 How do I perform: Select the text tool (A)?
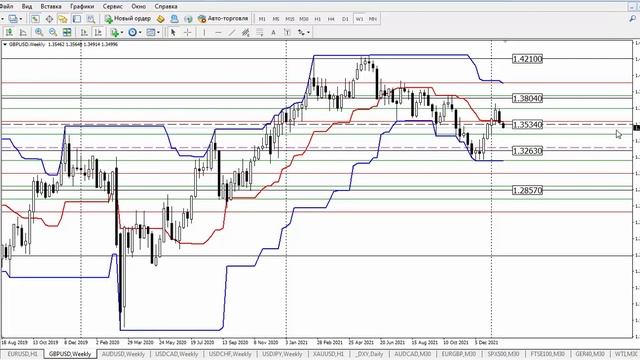tap(273, 32)
